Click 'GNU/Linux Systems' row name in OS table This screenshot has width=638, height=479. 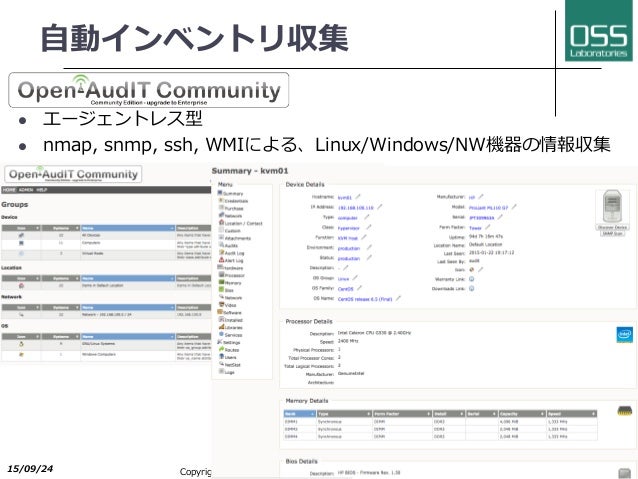pyautogui.click(x=98, y=344)
